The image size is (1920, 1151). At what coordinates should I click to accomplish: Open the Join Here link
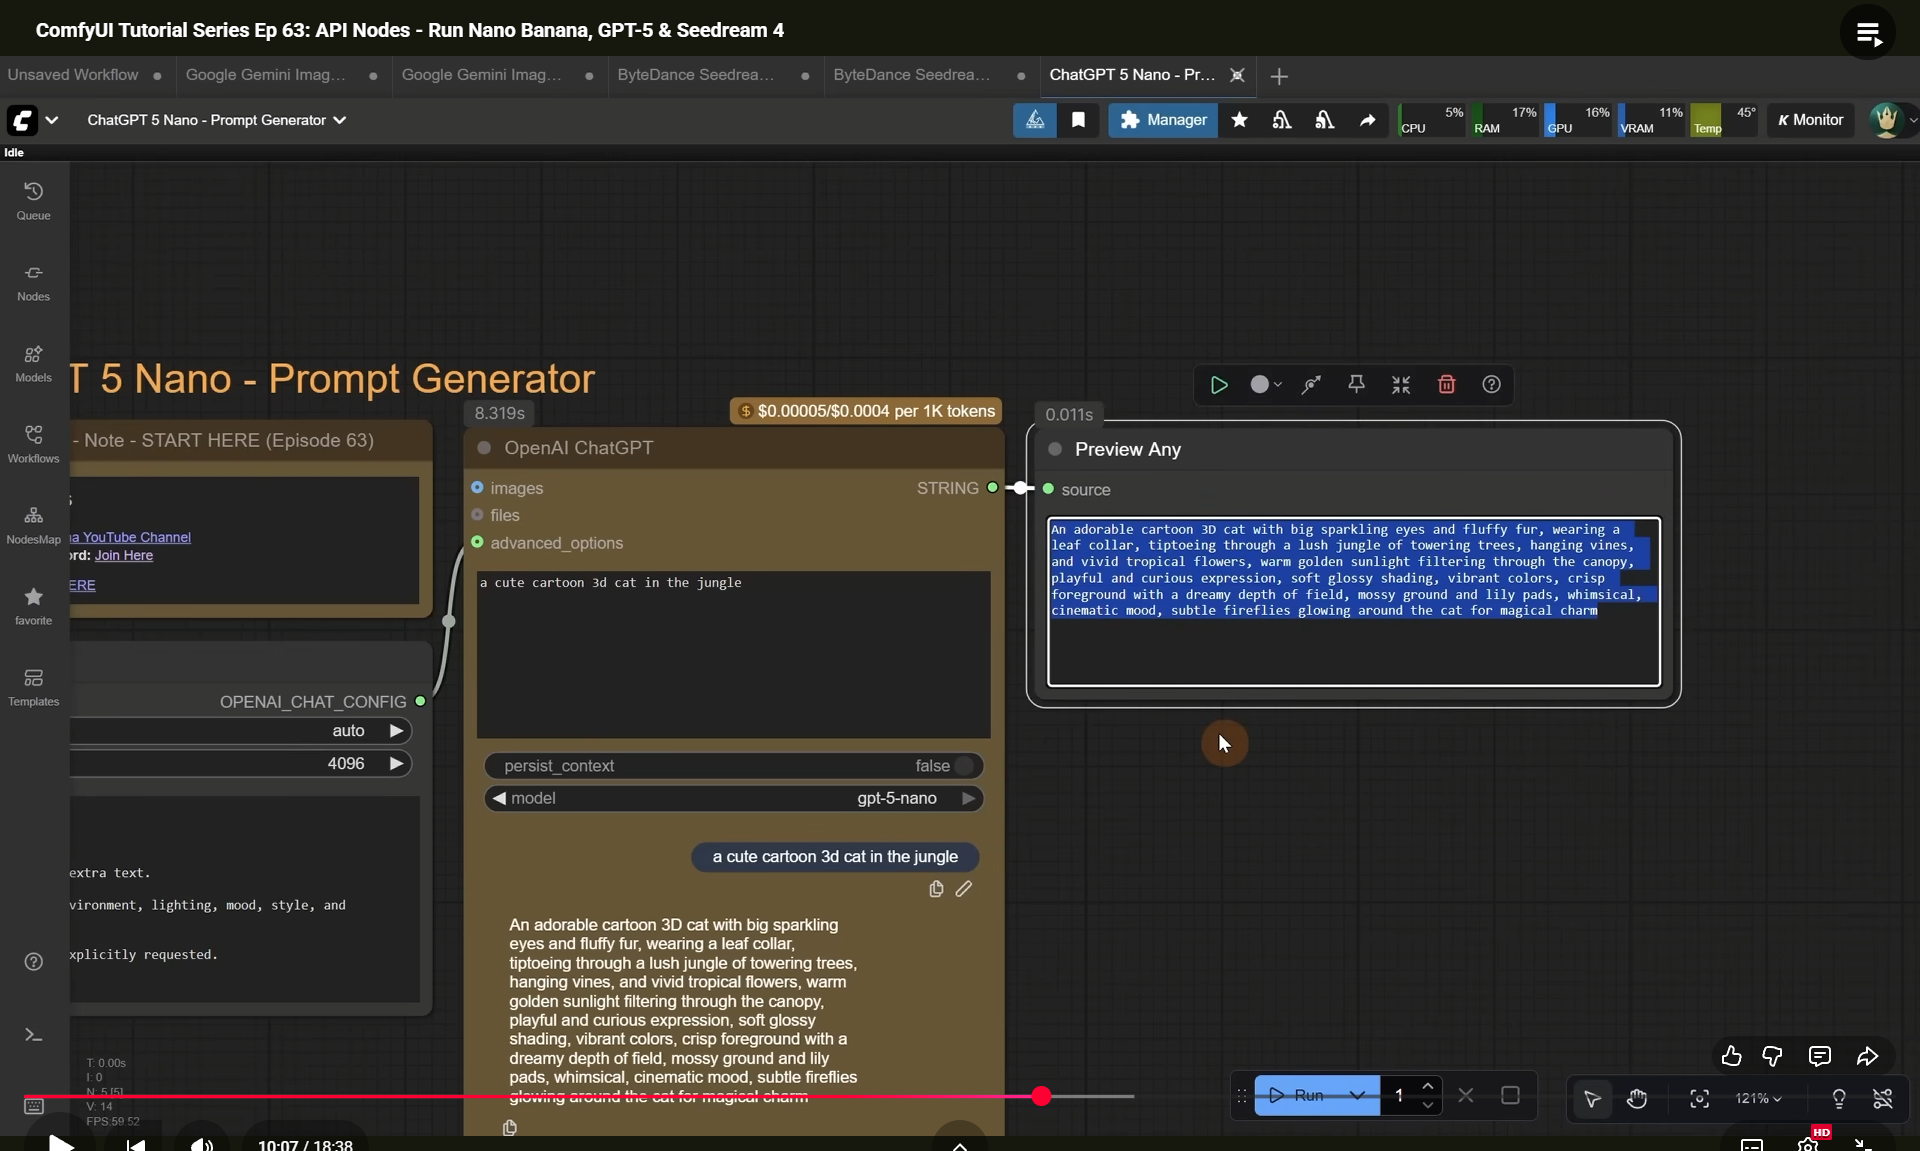[124, 556]
